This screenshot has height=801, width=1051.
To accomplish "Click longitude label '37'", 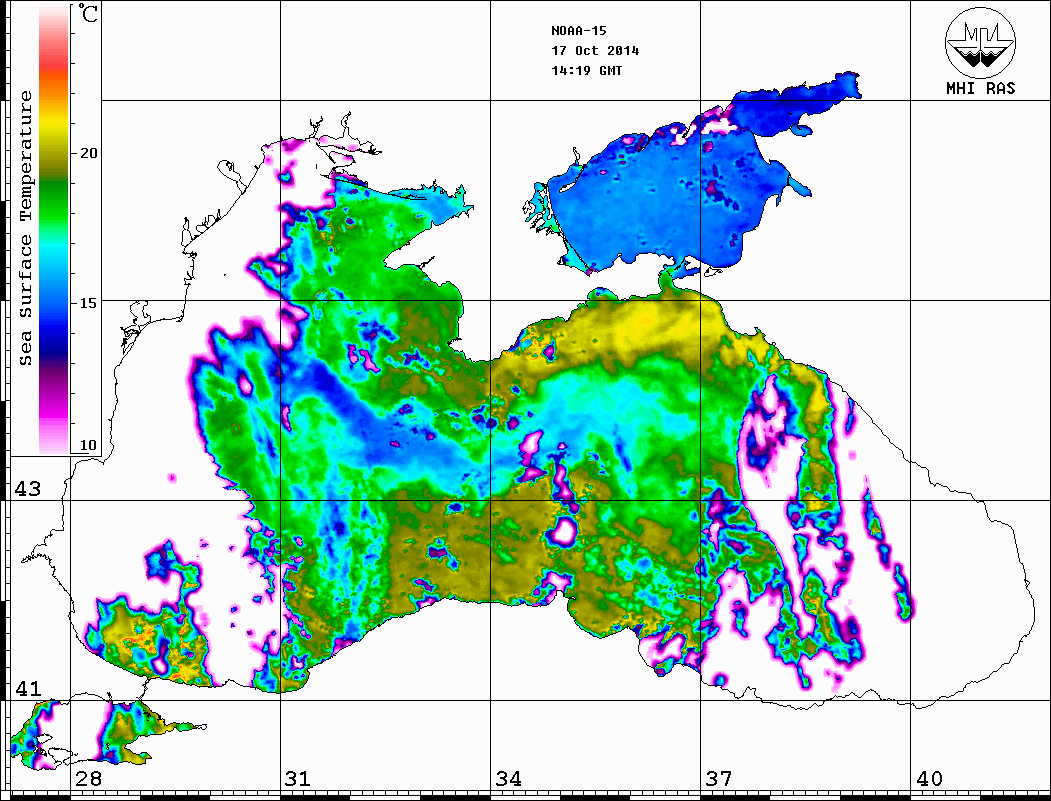I will point(719,779).
